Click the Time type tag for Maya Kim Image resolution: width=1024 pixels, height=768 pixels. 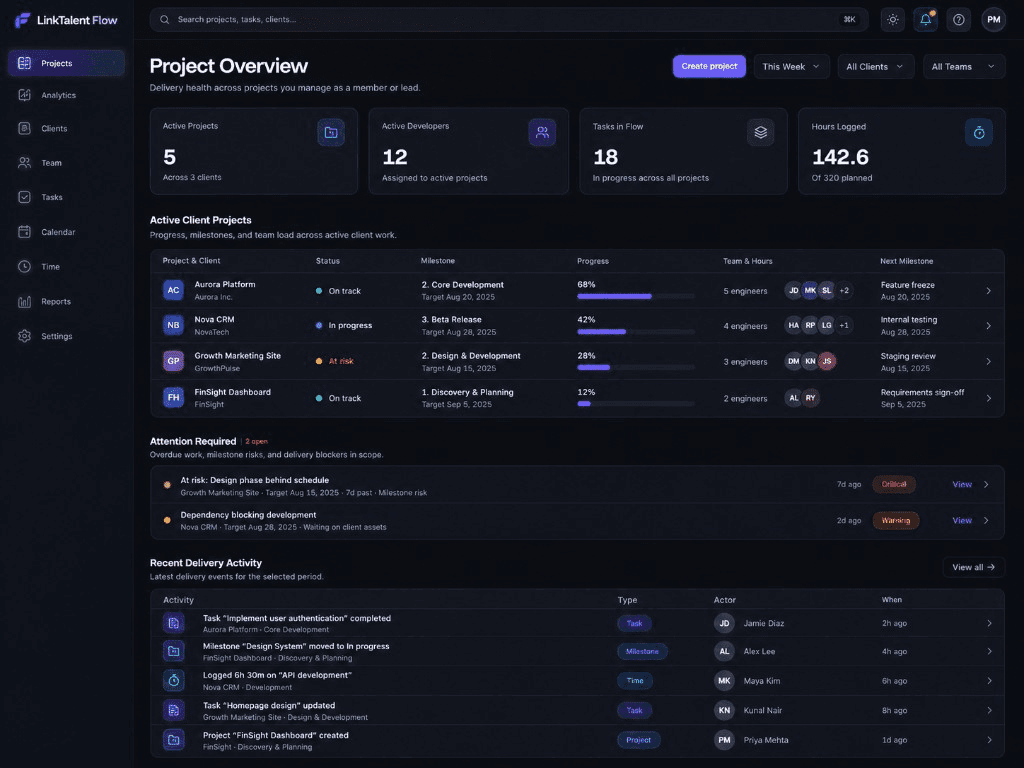[635, 680]
